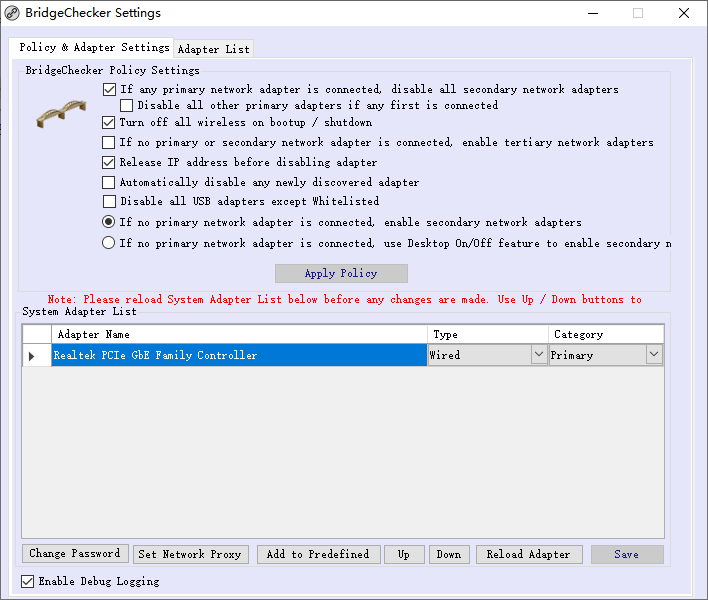This screenshot has width=708, height=600.
Task: Close the BridgeChecker Settings window
Action: (684, 14)
